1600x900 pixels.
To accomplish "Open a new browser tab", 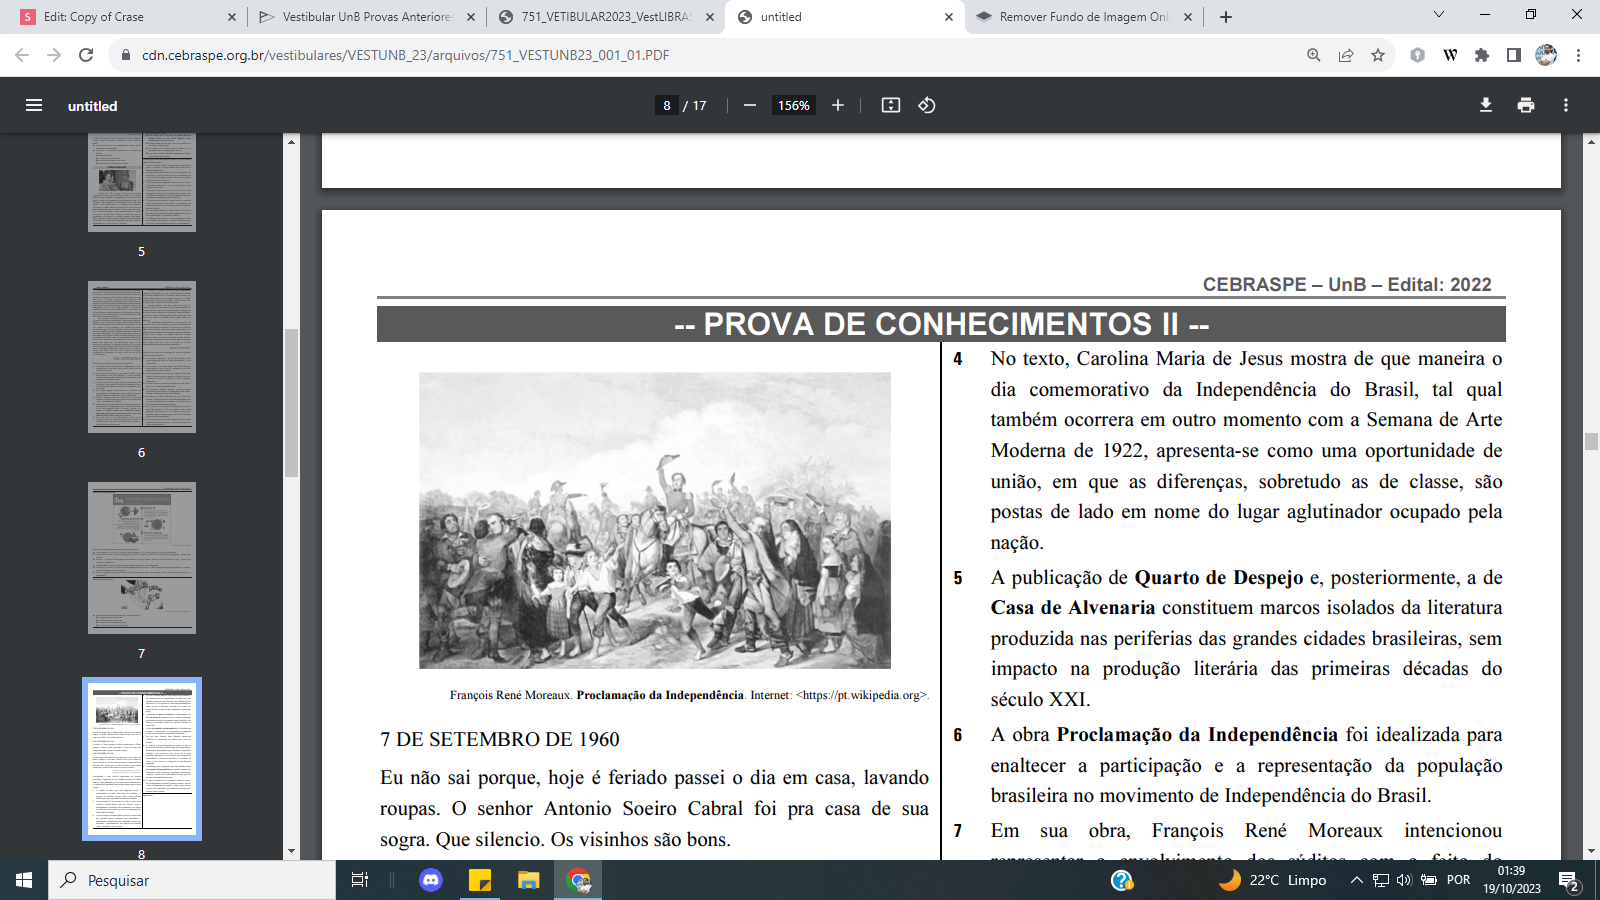I will click(x=1226, y=17).
